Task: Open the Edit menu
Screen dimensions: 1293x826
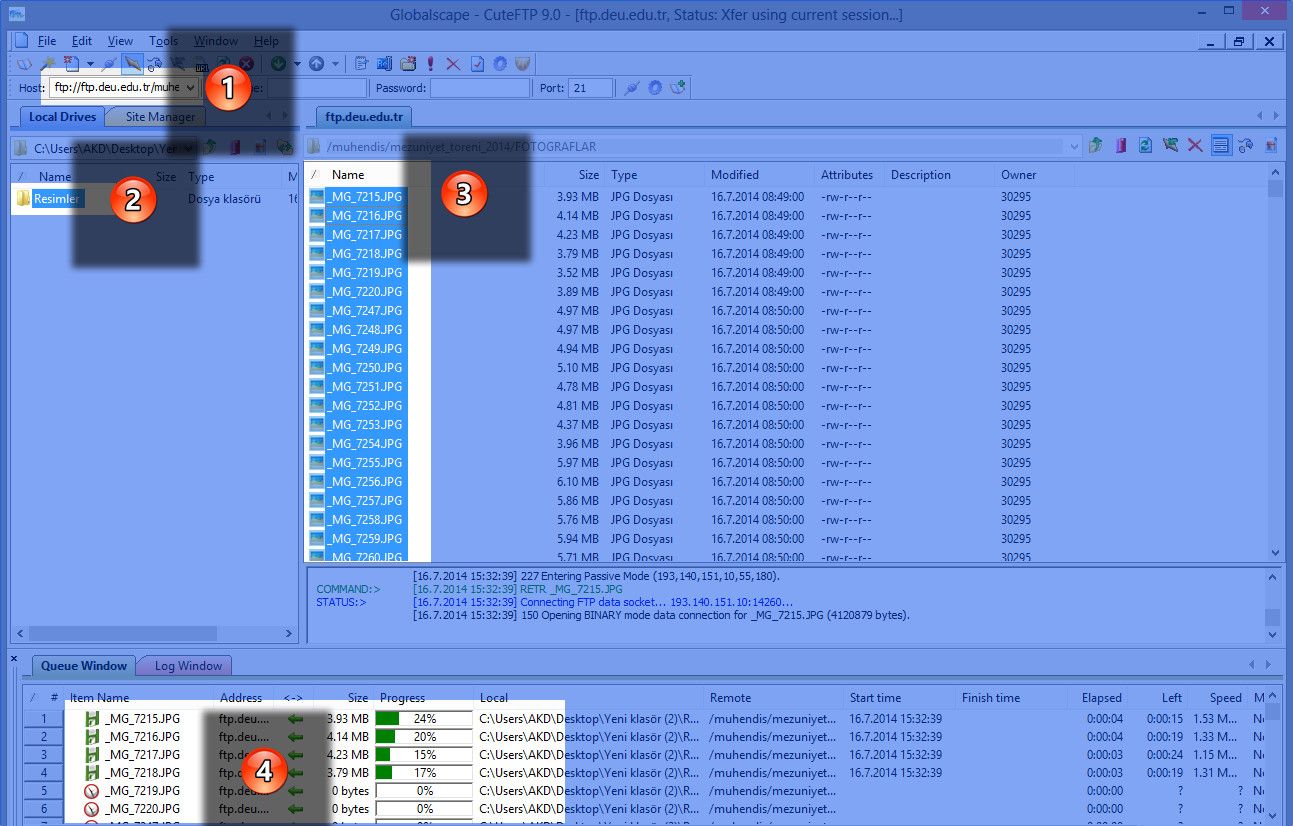Action: tap(82, 41)
